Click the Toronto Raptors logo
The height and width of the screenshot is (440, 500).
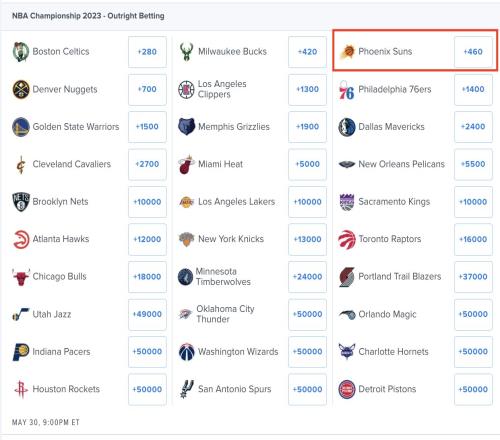(x=347, y=239)
